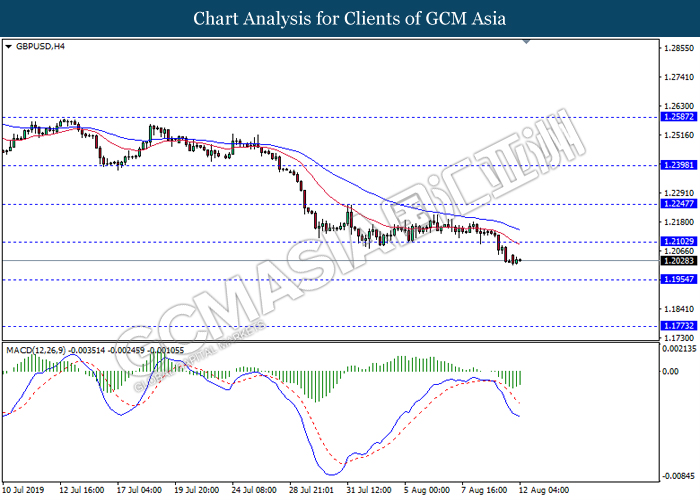Select the 1.22477 price level tag
This screenshot has height=500, width=700.
point(678,204)
